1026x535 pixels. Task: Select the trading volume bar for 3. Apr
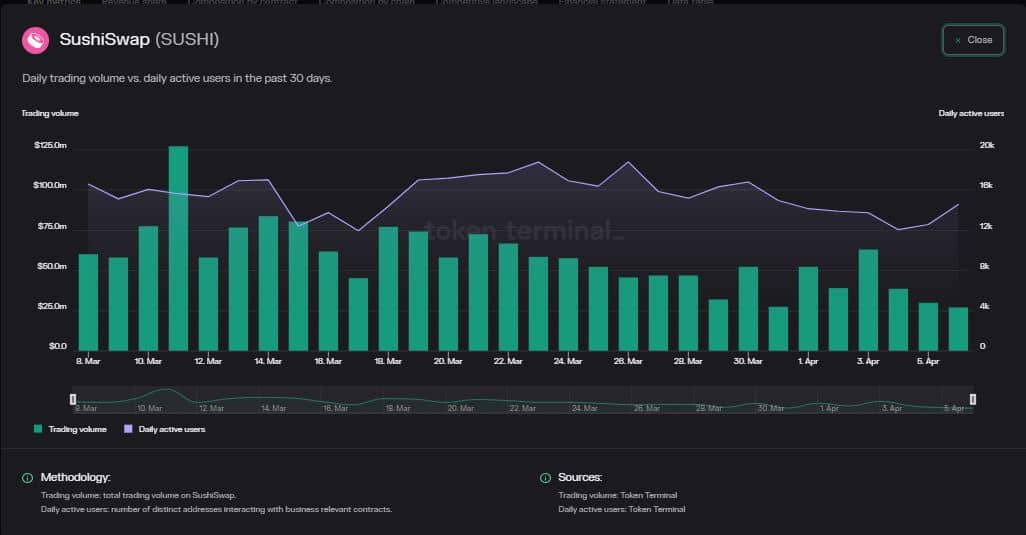868,300
